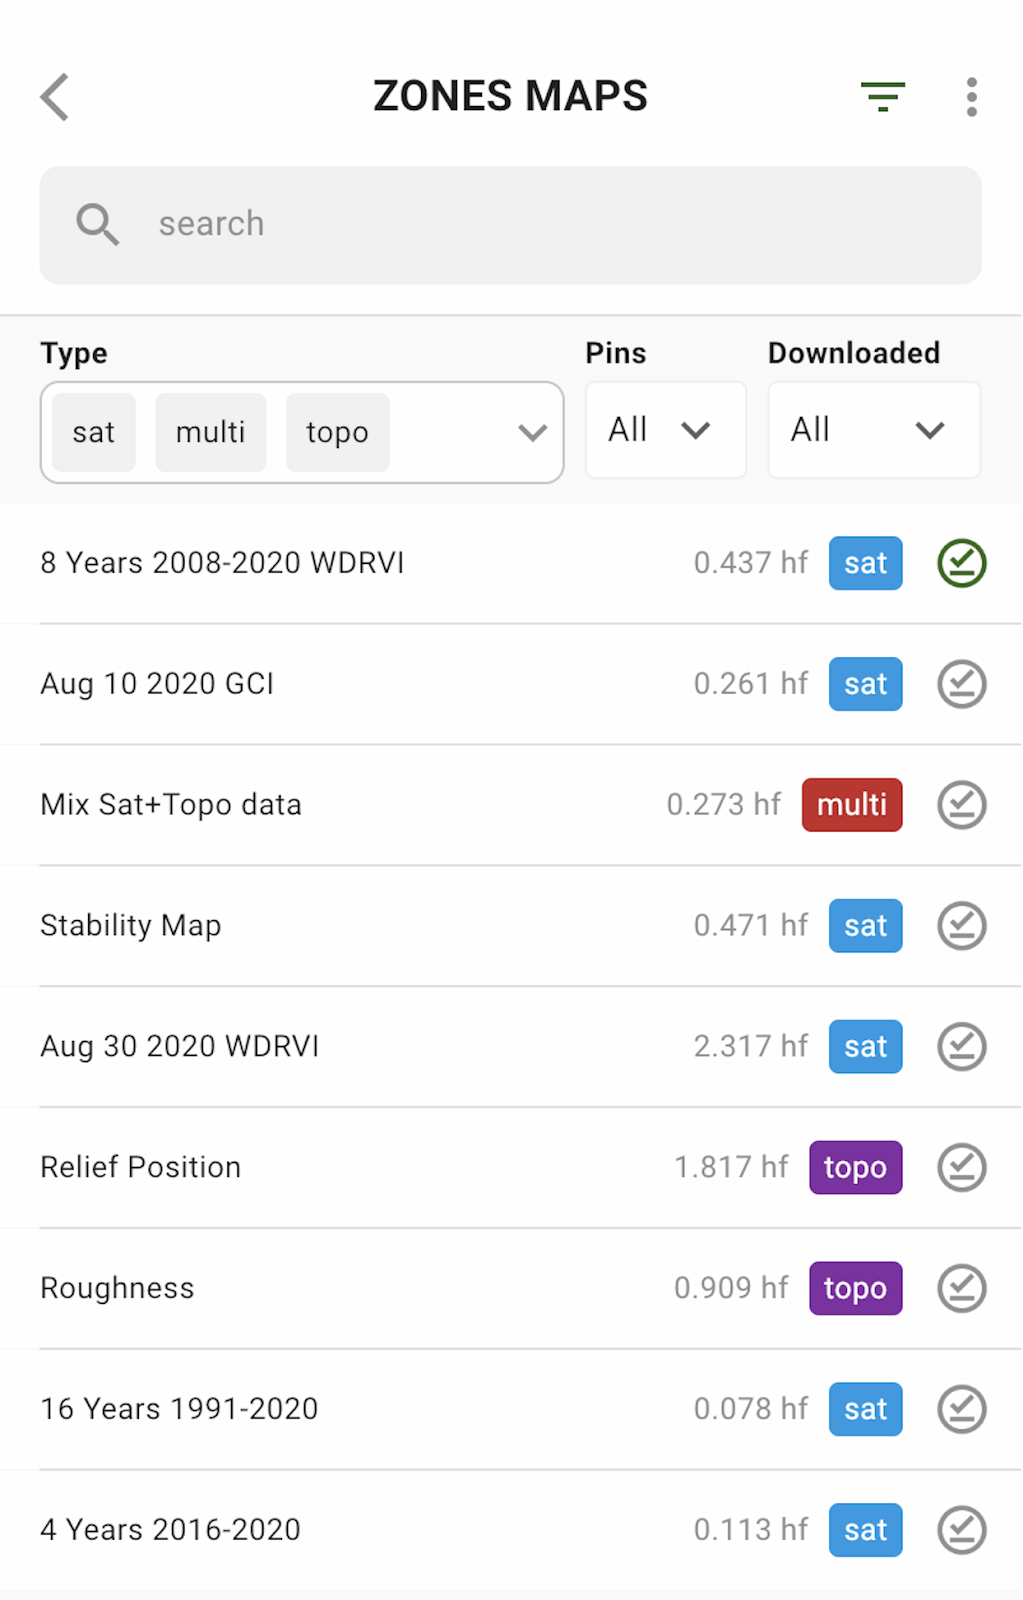The image size is (1023, 1600).
Task: Open the Aug 30 2020 WDRVI map
Action: [180, 1046]
